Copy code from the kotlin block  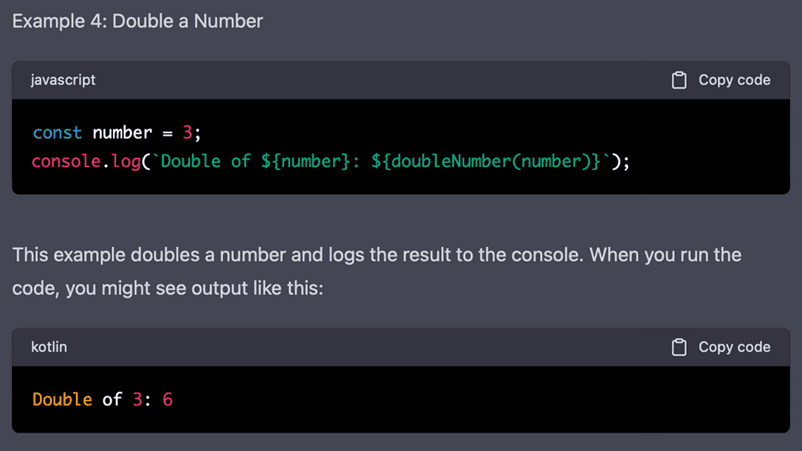(721, 347)
